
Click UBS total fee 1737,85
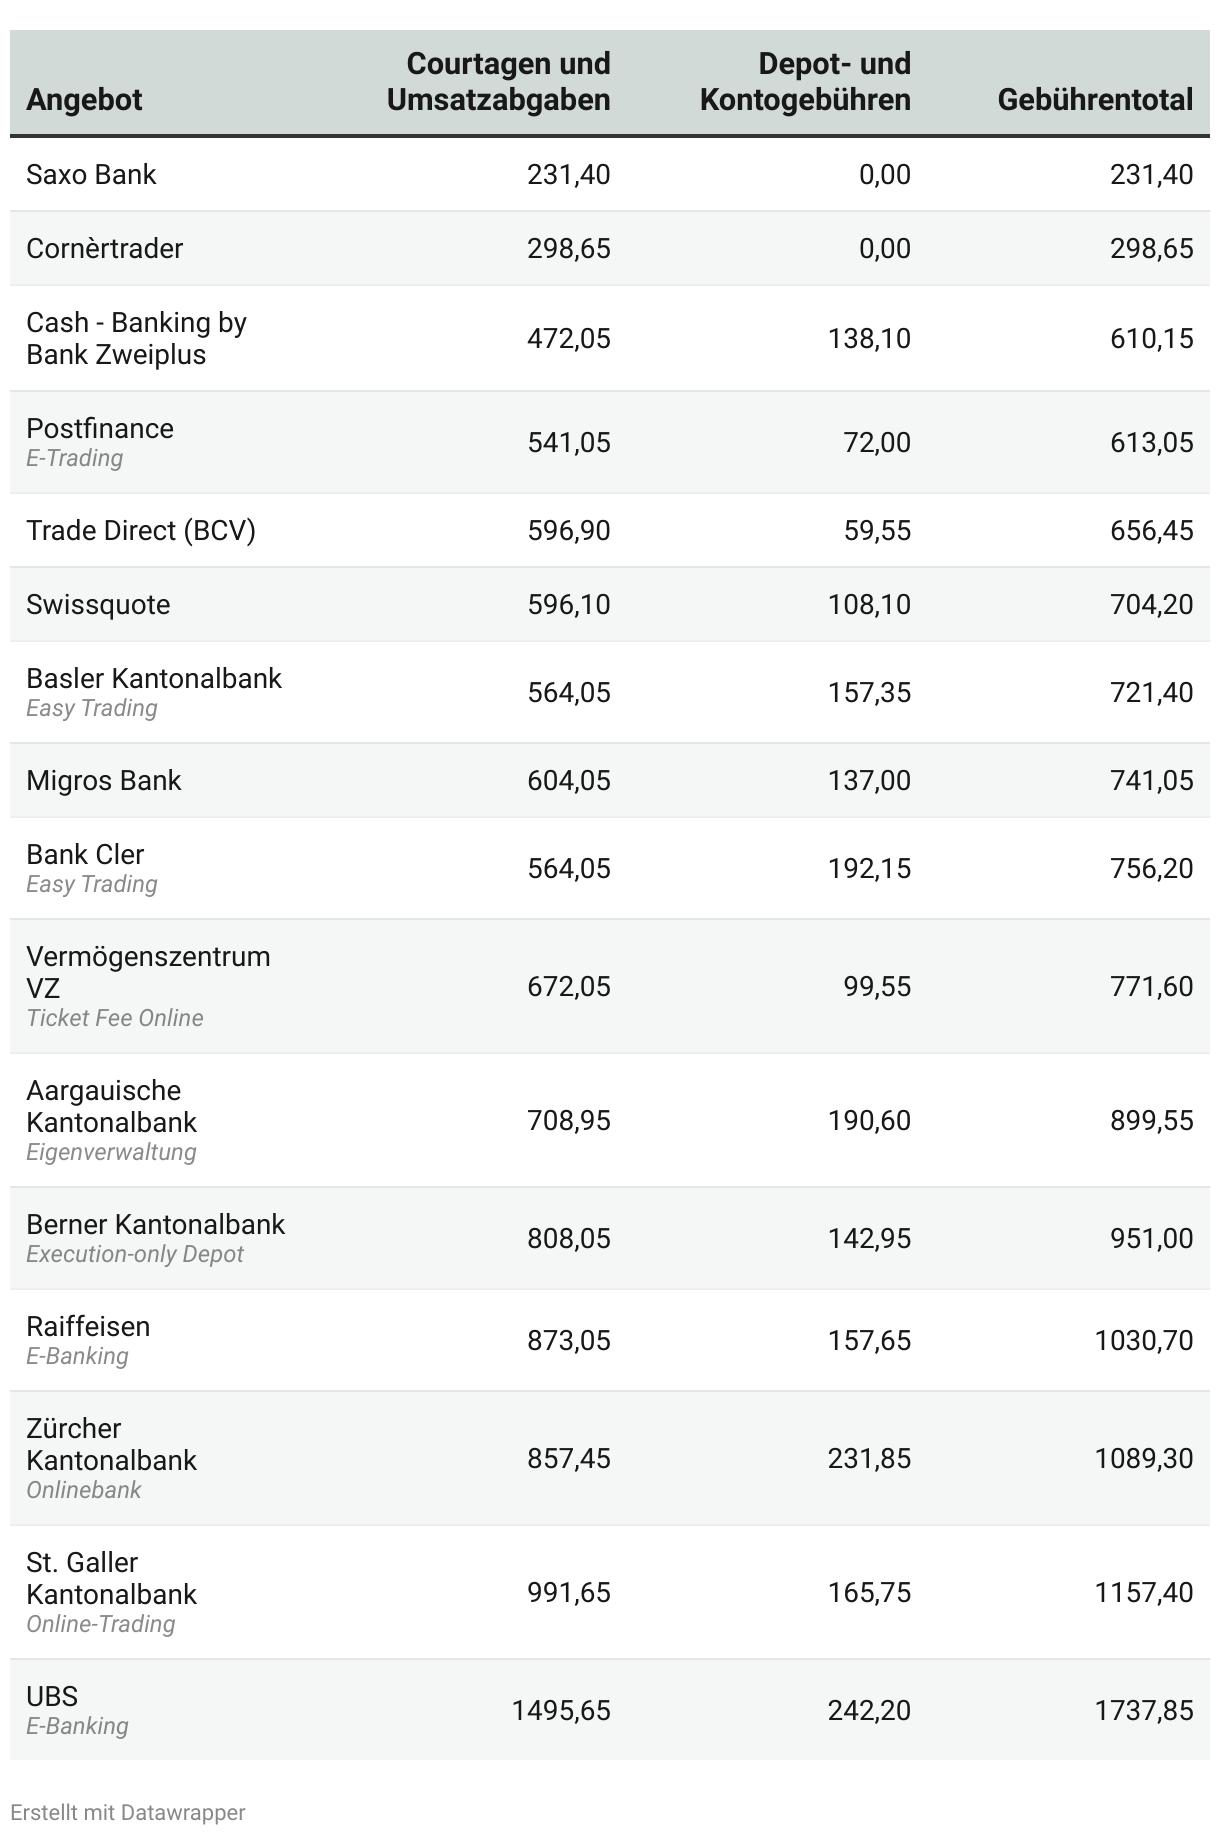[1143, 1711]
